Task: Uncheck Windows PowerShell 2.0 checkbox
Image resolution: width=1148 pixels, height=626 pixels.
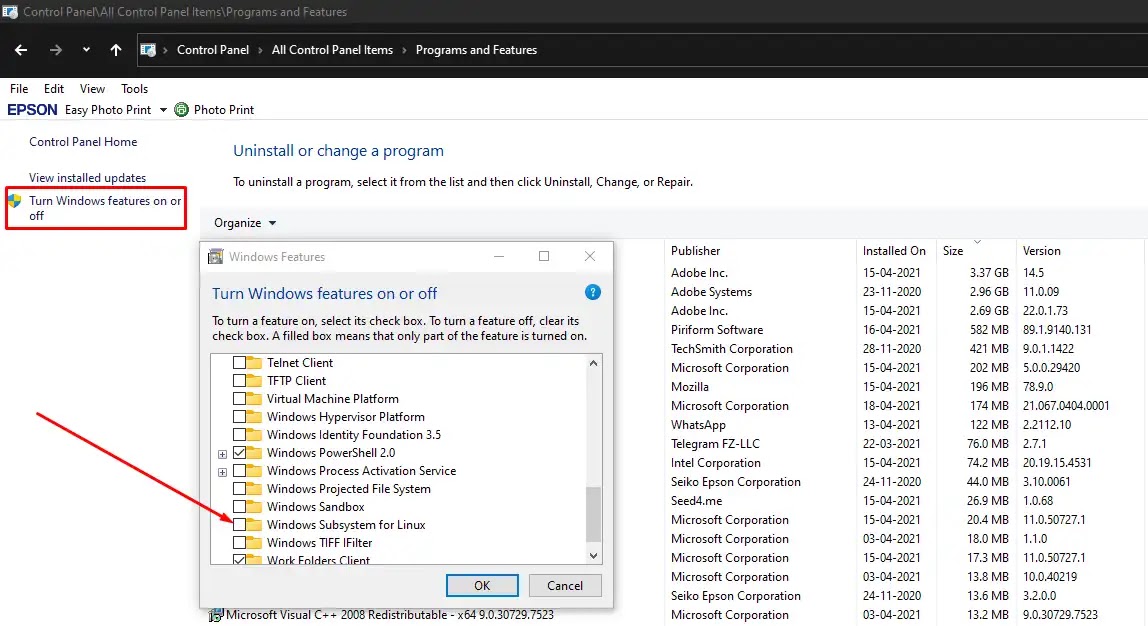Action: pos(239,452)
